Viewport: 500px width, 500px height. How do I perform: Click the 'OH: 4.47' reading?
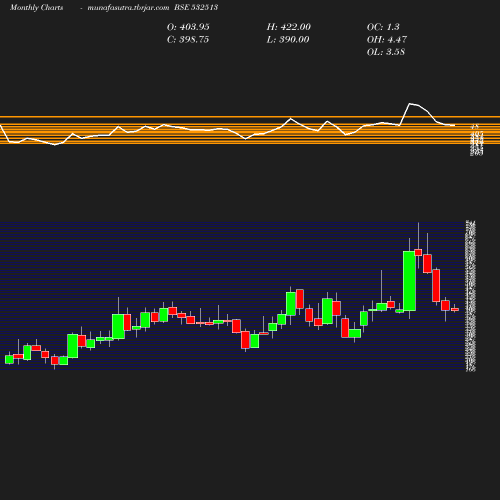387,40
